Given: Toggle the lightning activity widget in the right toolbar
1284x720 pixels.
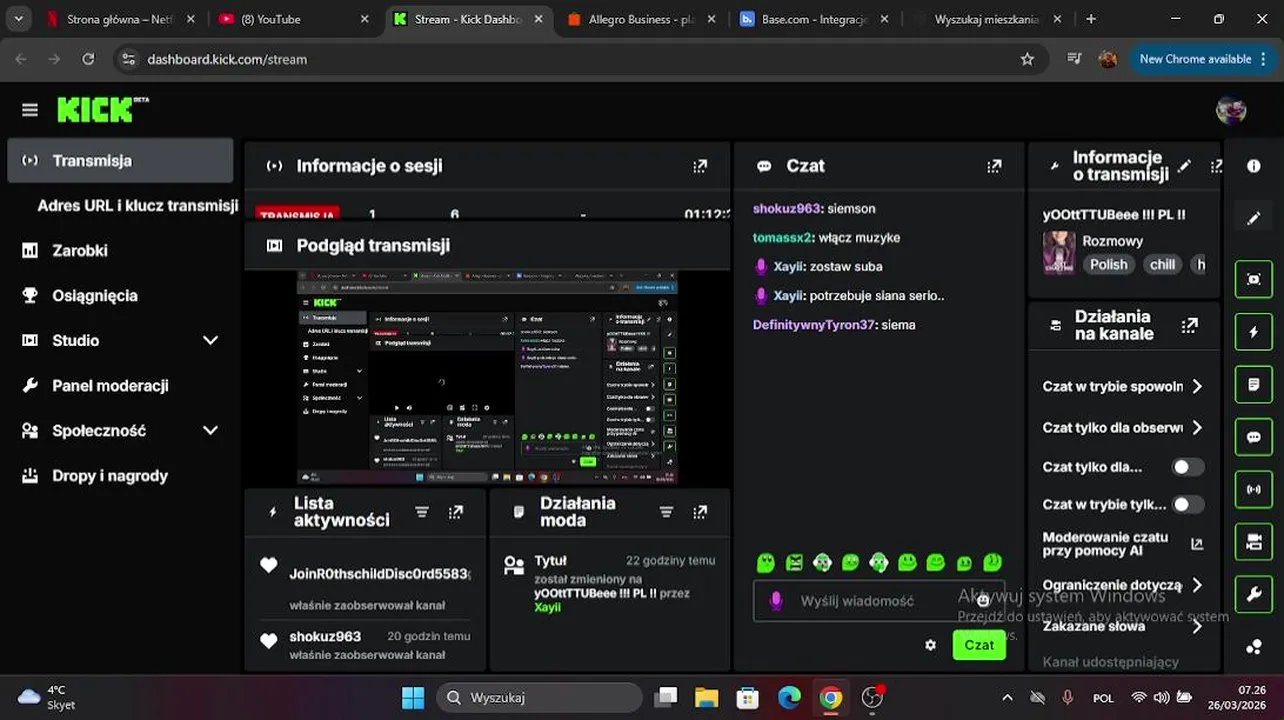Looking at the screenshot, I should click(1254, 332).
